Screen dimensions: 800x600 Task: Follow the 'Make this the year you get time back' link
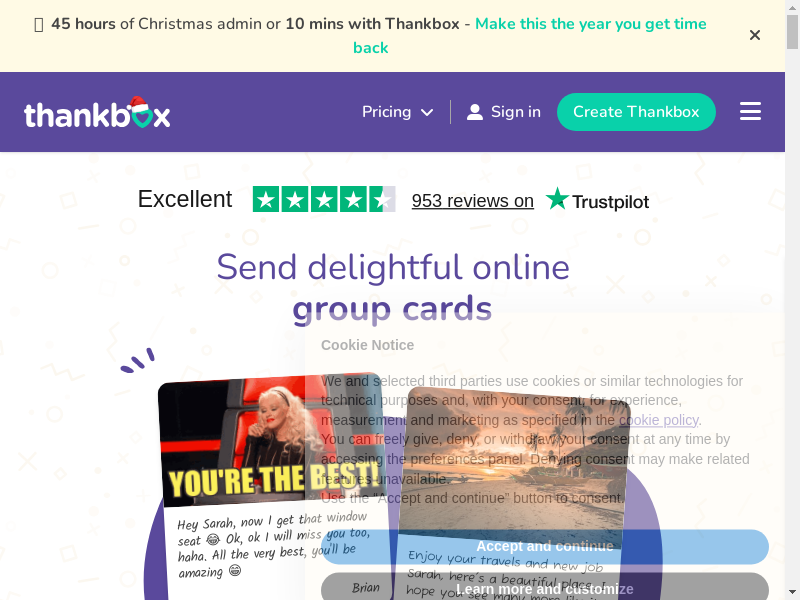530,36
